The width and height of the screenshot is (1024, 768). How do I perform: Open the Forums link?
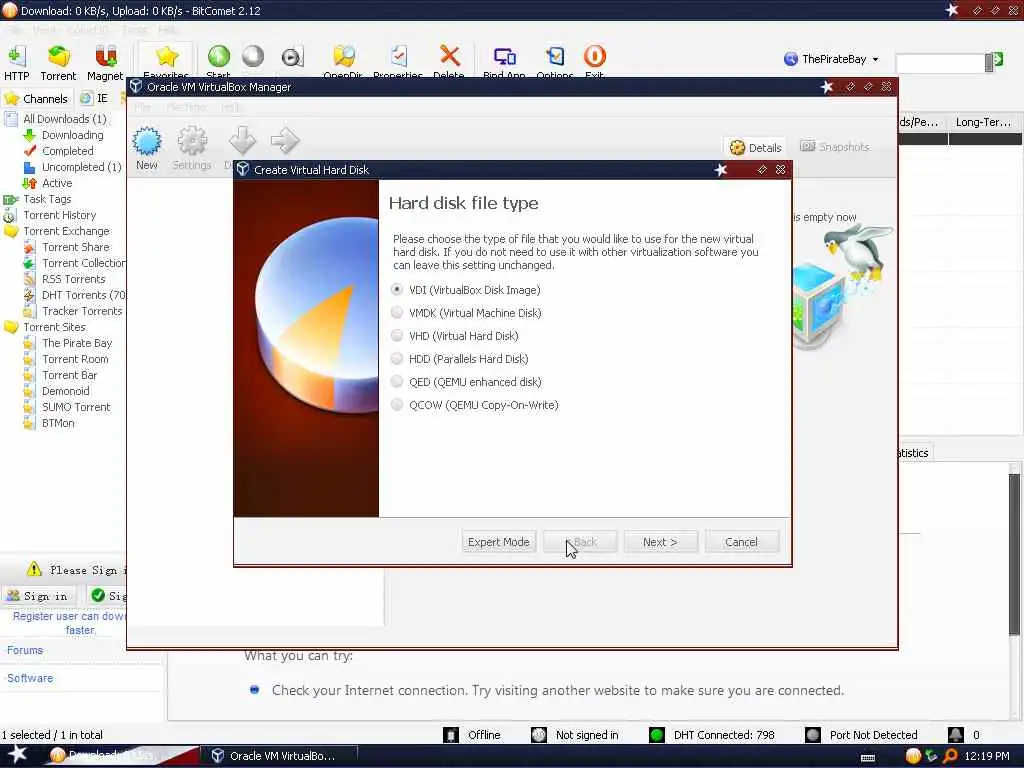point(25,650)
